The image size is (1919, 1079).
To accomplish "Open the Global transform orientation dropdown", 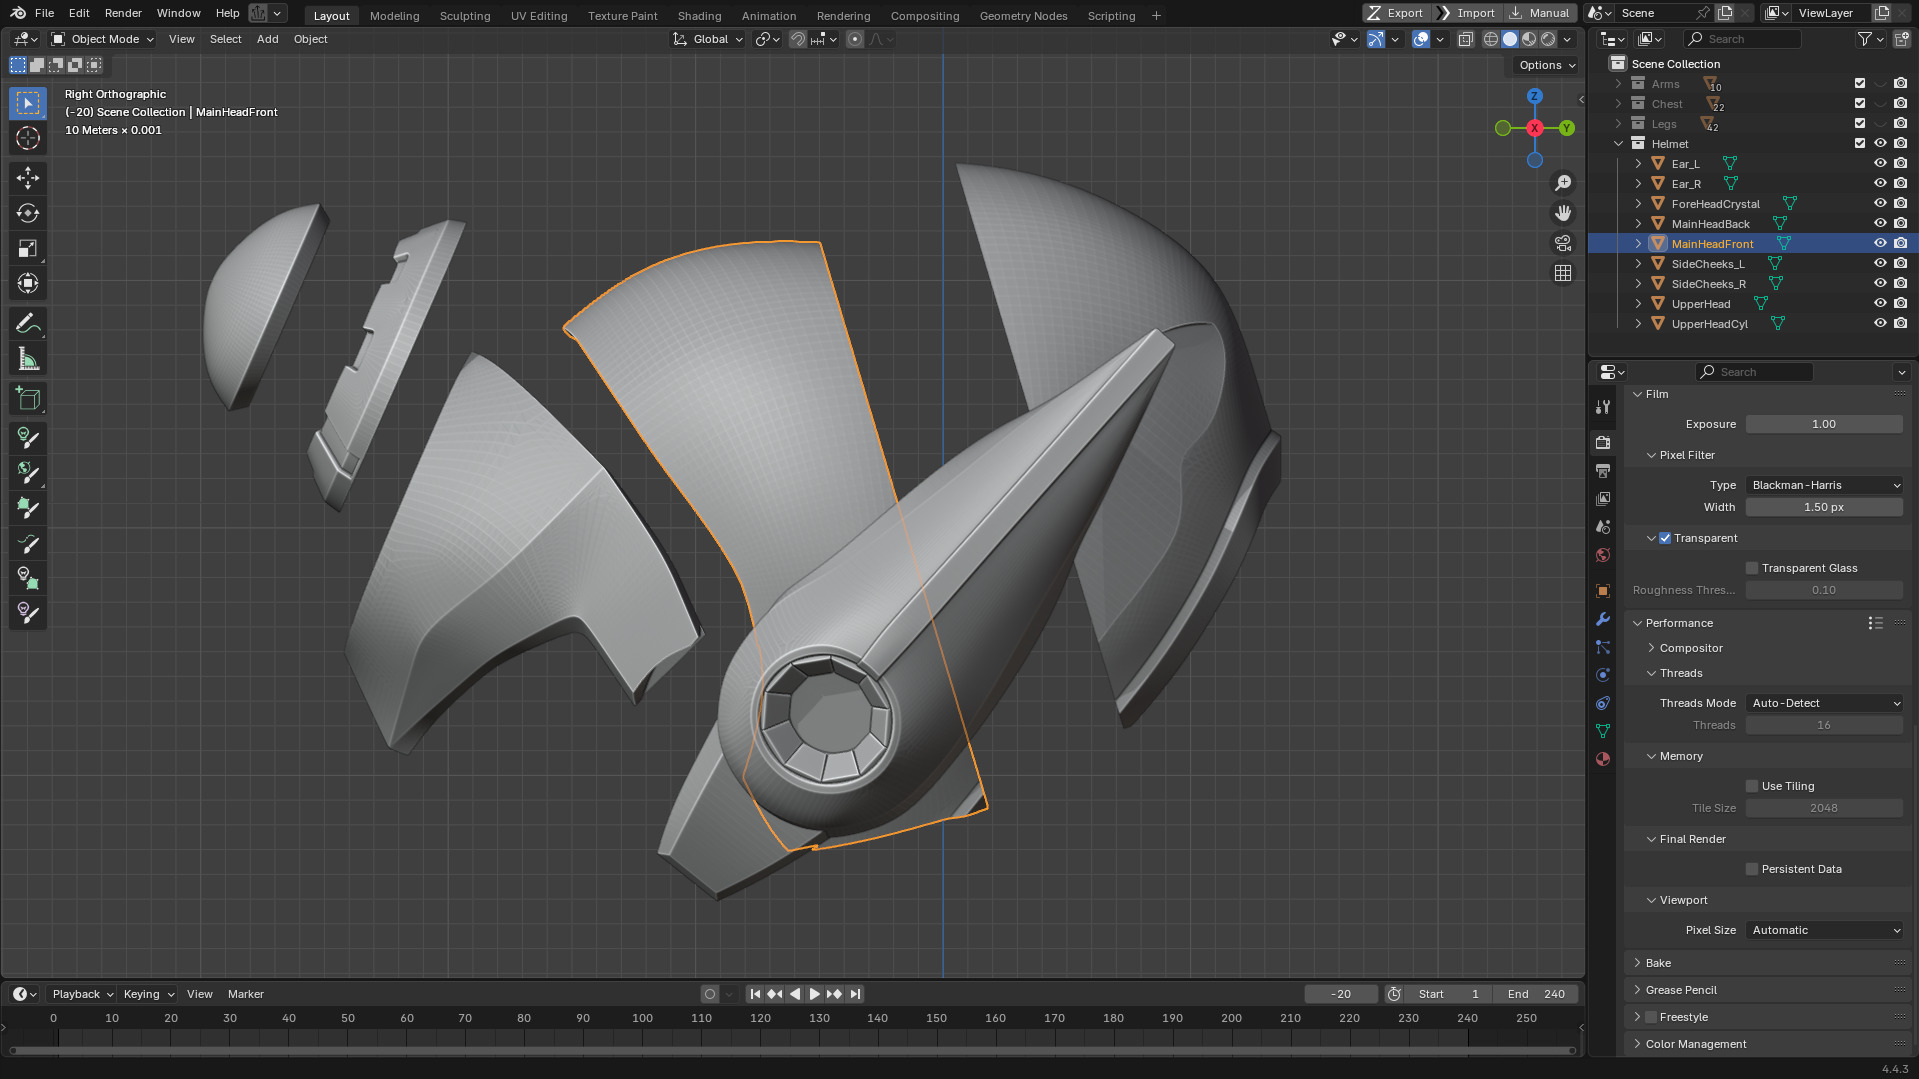I will (x=709, y=39).
